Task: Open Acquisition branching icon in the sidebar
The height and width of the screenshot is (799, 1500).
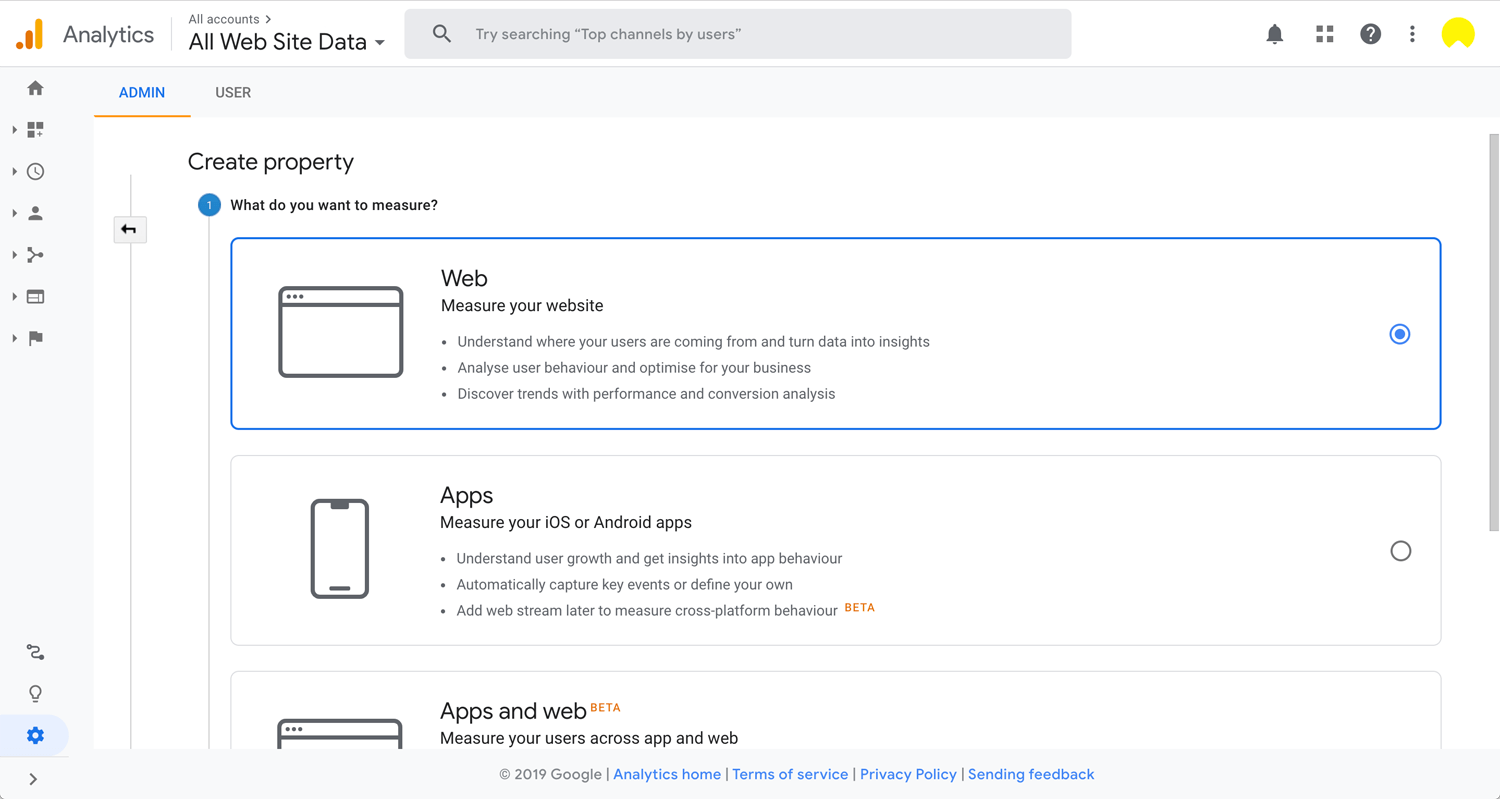Action: tap(36, 255)
